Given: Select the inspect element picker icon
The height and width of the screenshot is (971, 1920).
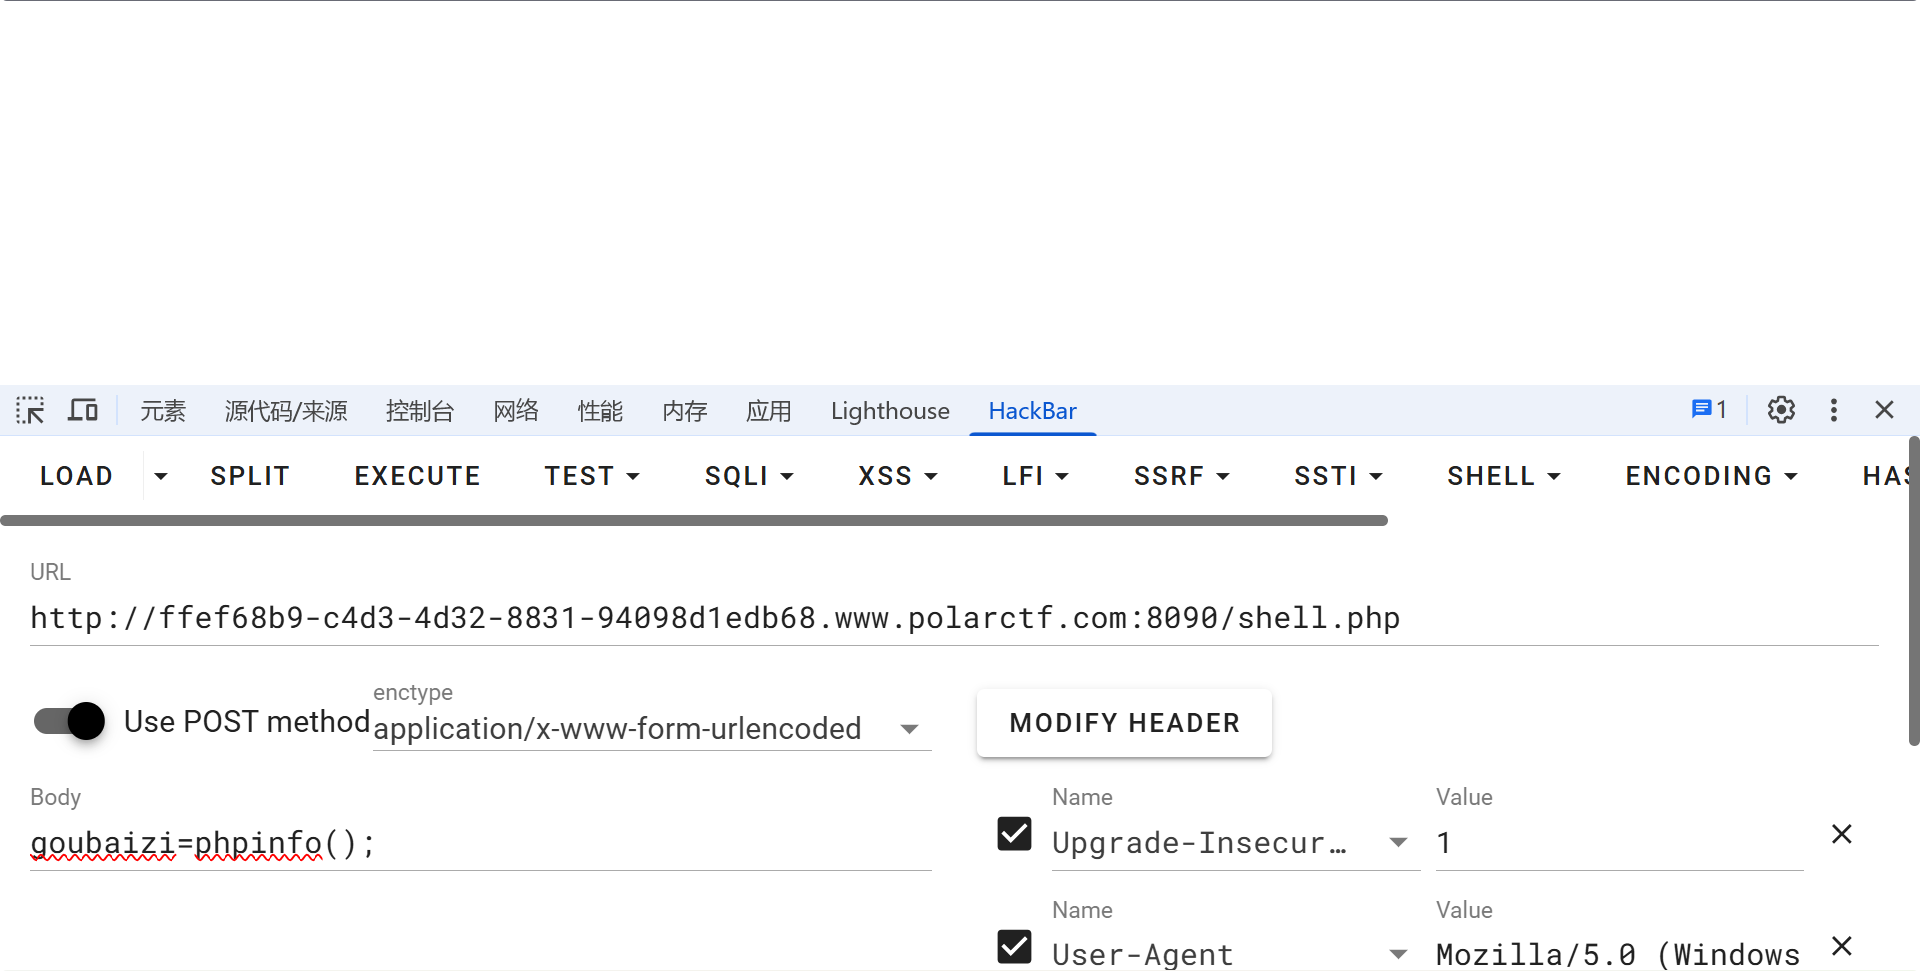Looking at the screenshot, I should [x=30, y=410].
